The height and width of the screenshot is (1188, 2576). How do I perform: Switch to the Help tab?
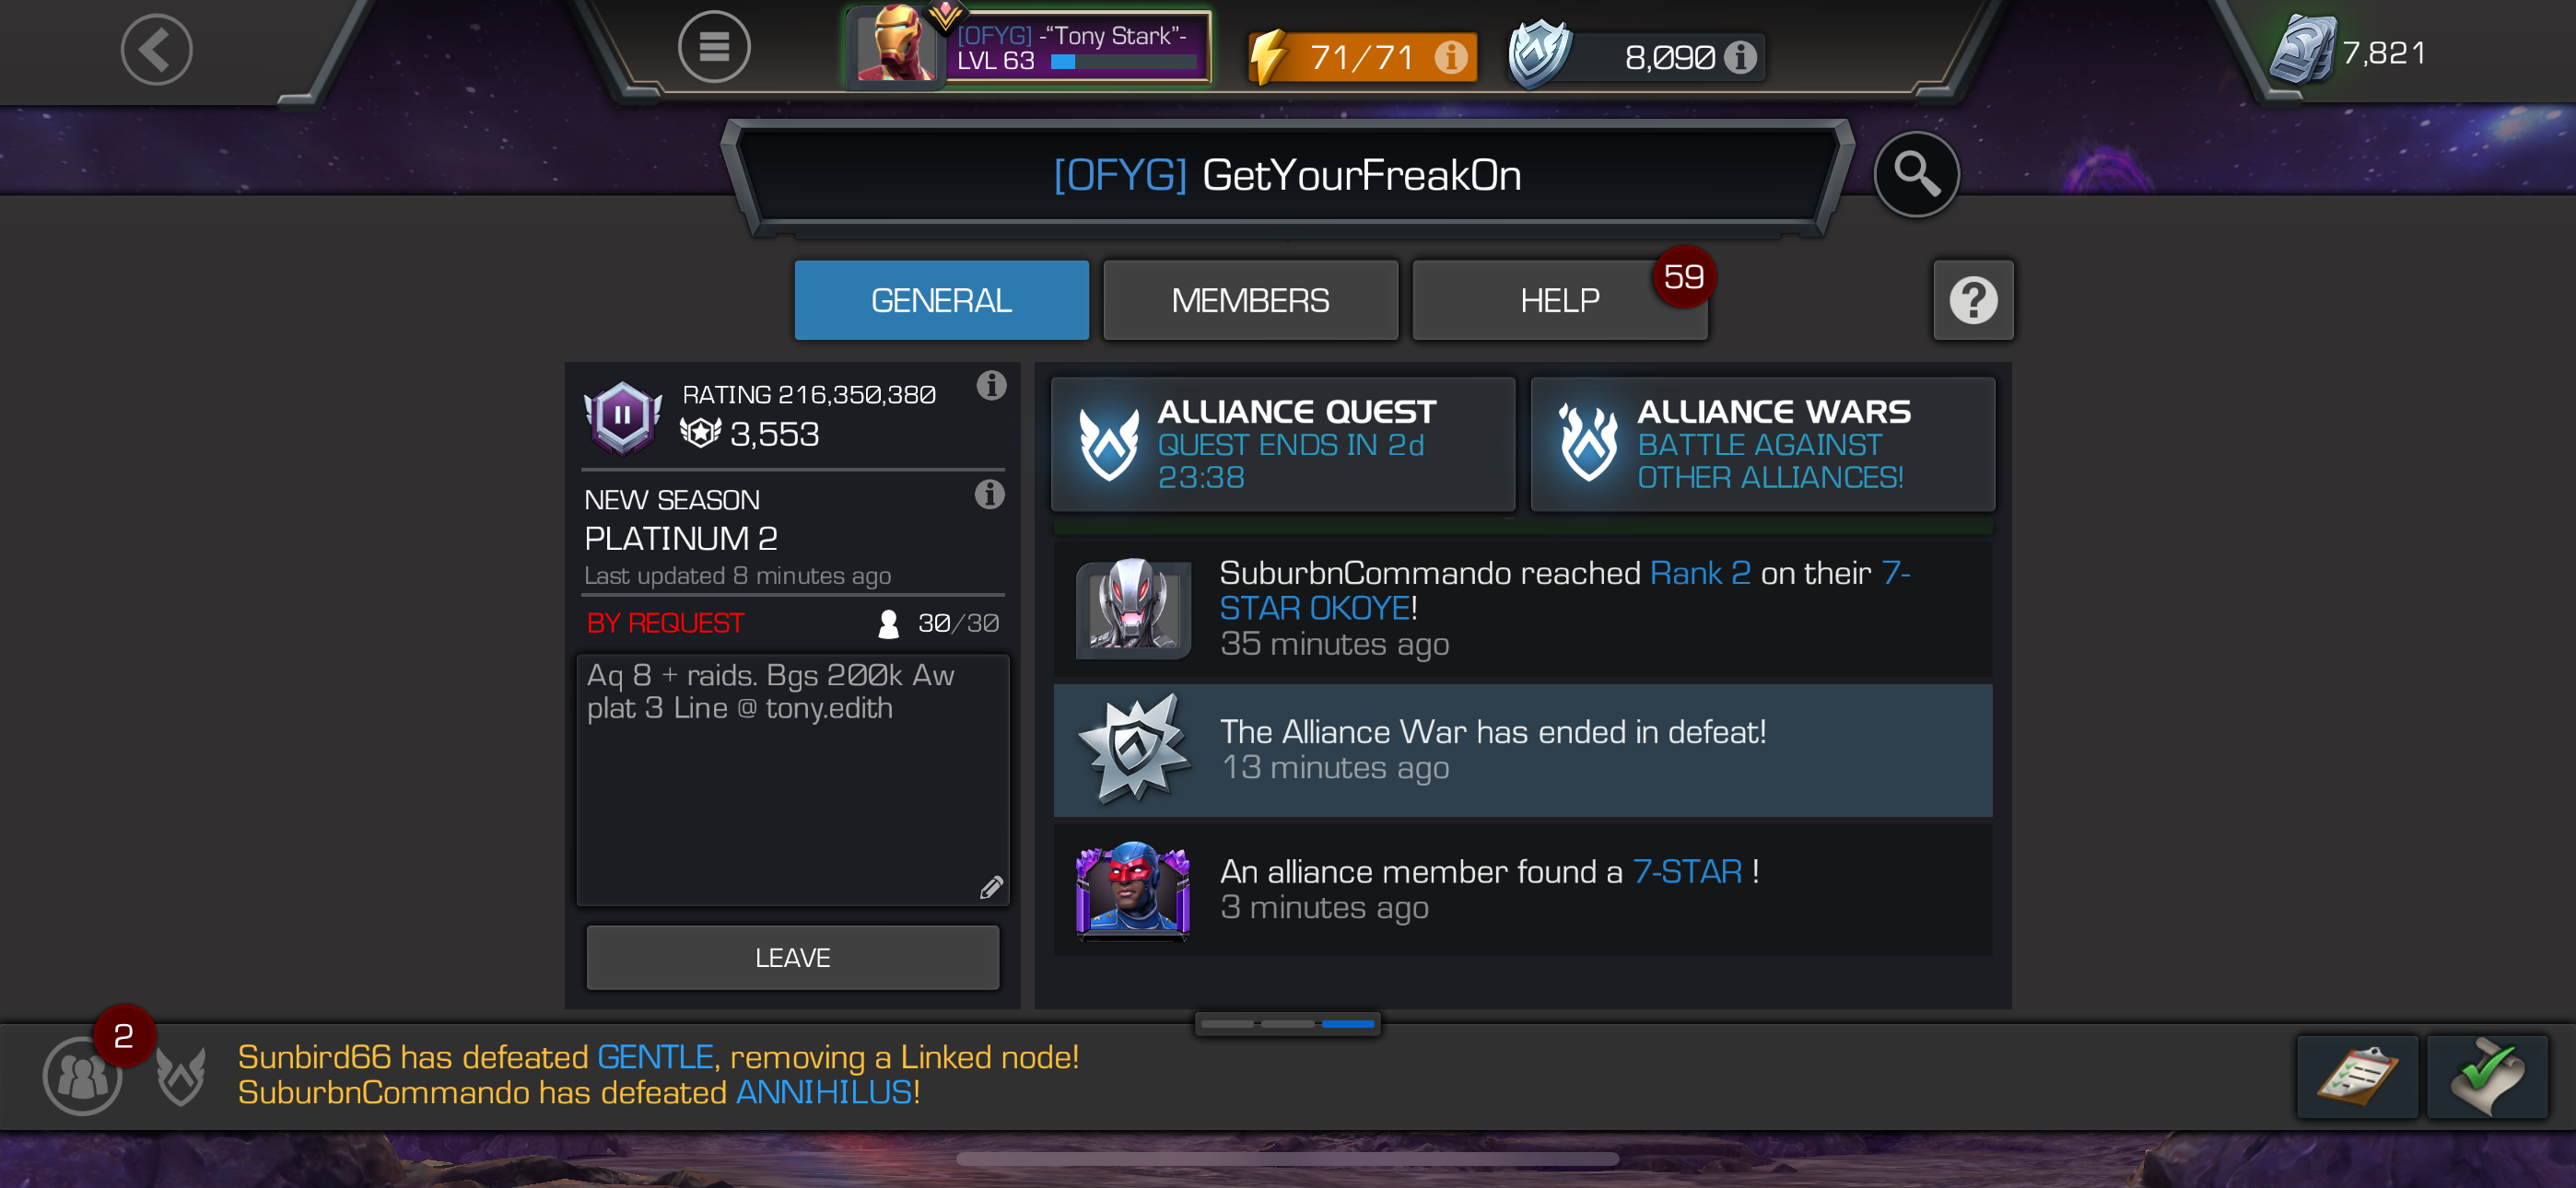click(x=1559, y=300)
